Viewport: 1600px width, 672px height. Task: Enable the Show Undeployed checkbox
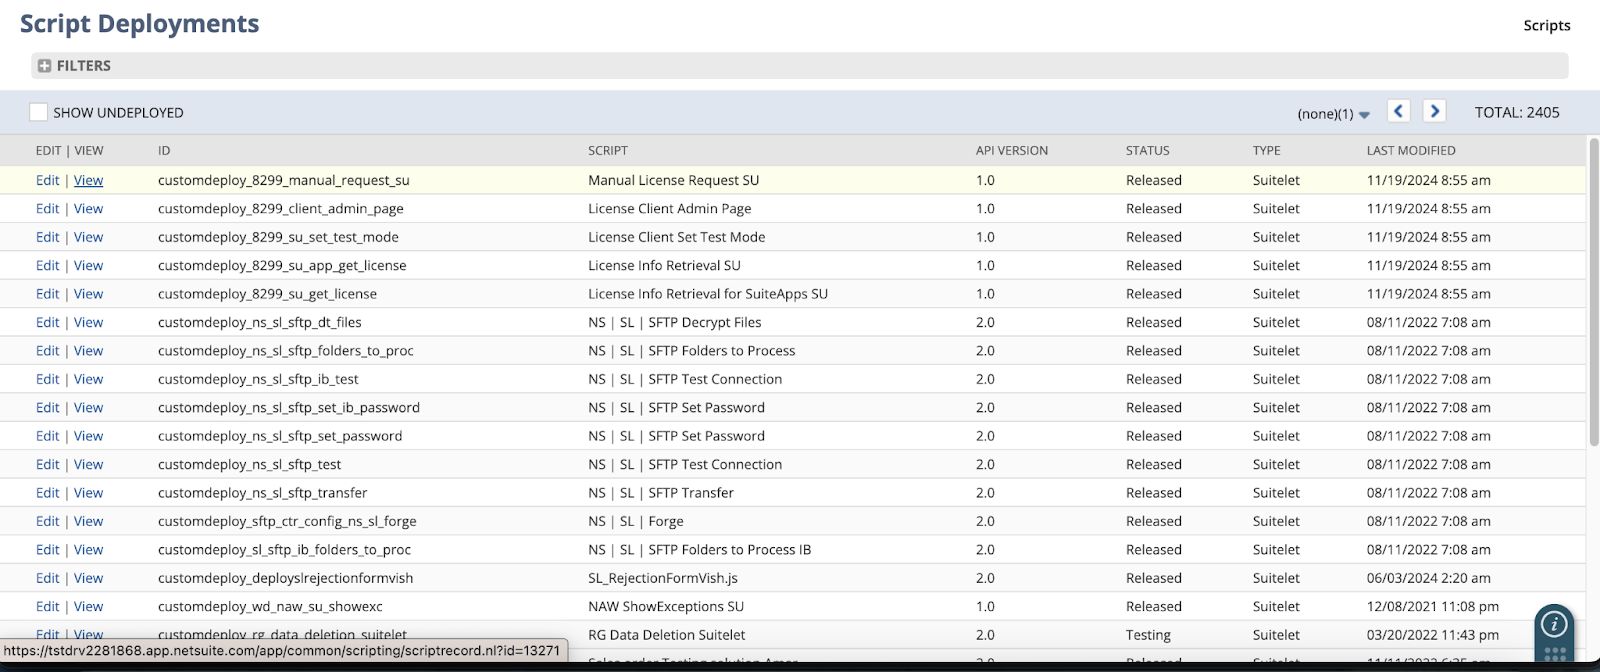(x=38, y=112)
